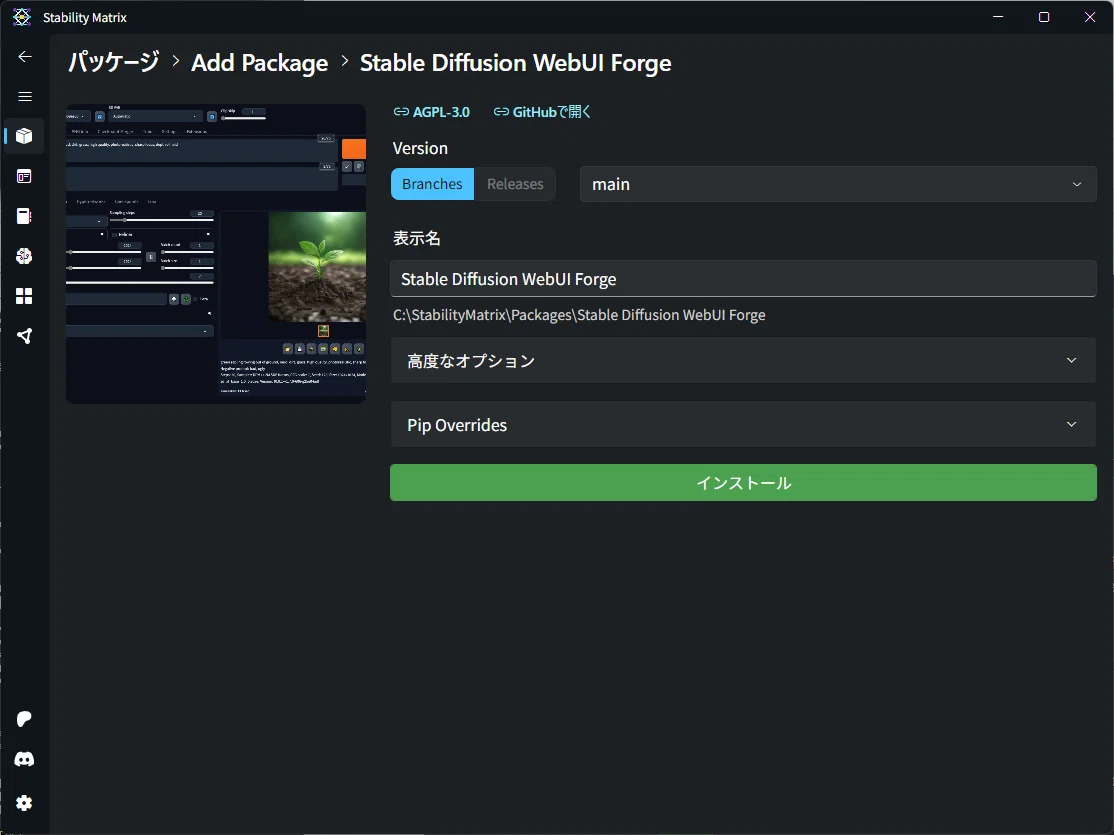Click the Version section label
The height and width of the screenshot is (835, 1114).
click(420, 149)
